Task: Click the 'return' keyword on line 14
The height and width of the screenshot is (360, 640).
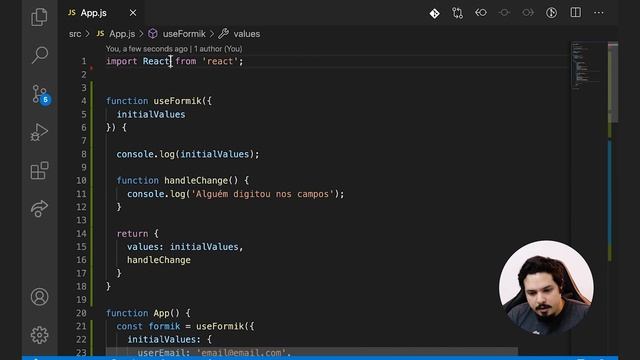Action: tap(132, 233)
